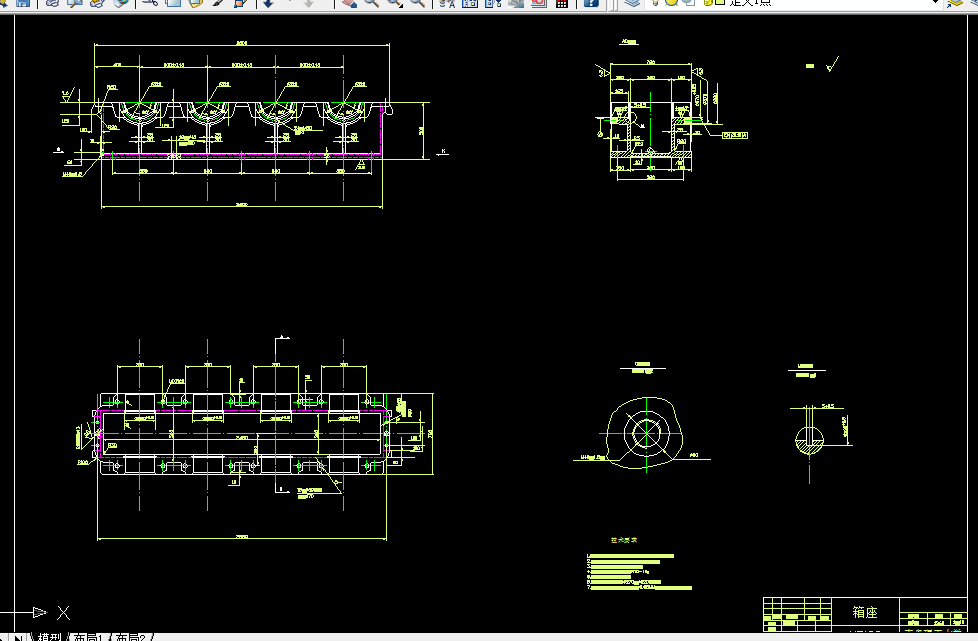Click the Cut scissors icon

click(x=150, y=2)
